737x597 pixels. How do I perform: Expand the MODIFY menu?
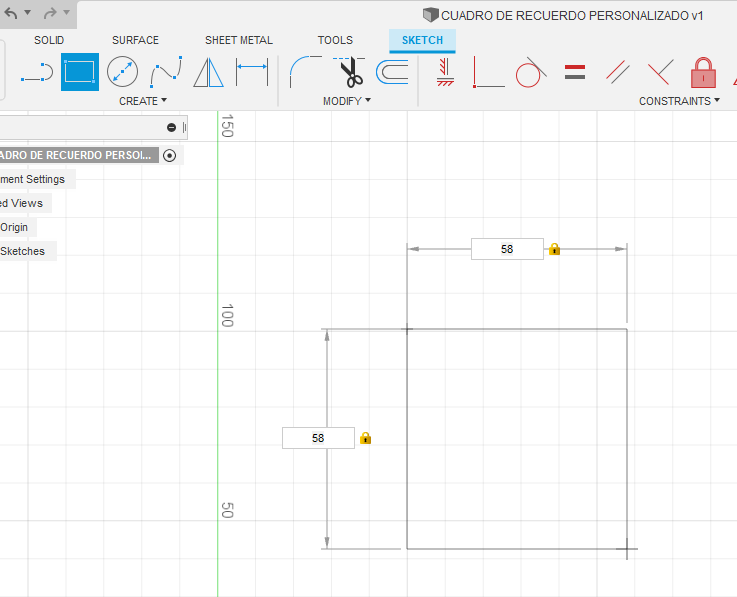(347, 101)
